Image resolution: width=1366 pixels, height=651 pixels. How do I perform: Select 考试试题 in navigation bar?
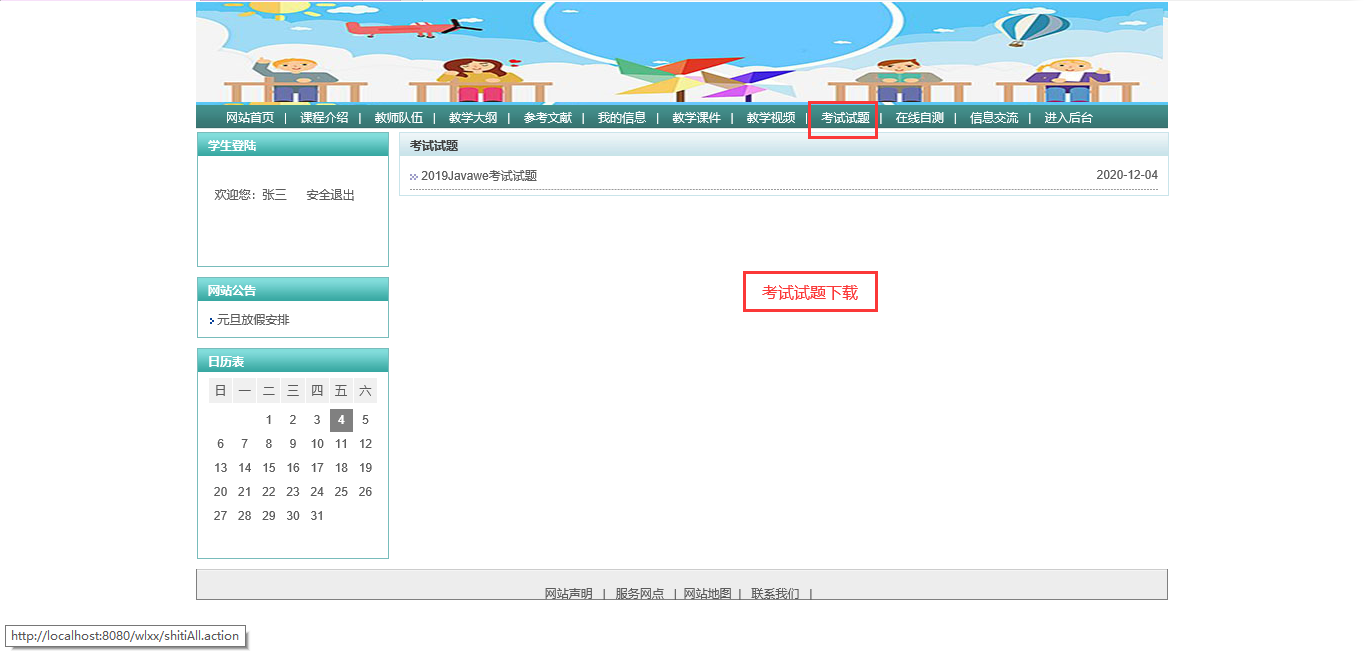coord(845,118)
